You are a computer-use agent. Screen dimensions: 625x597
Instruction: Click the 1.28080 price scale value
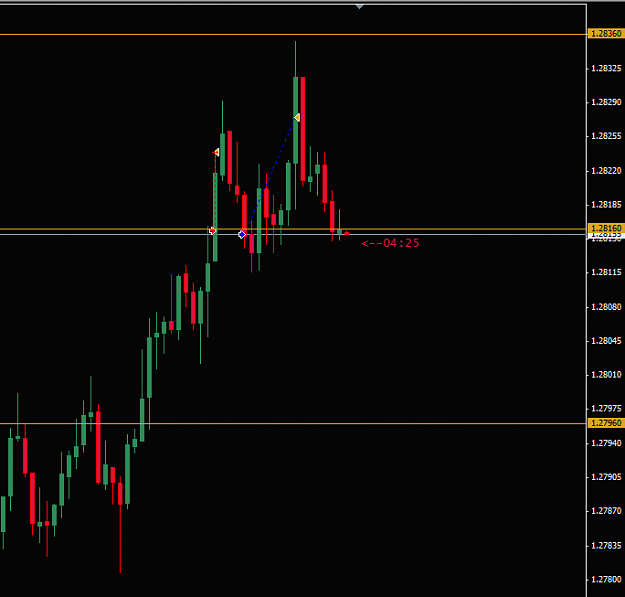(606, 307)
